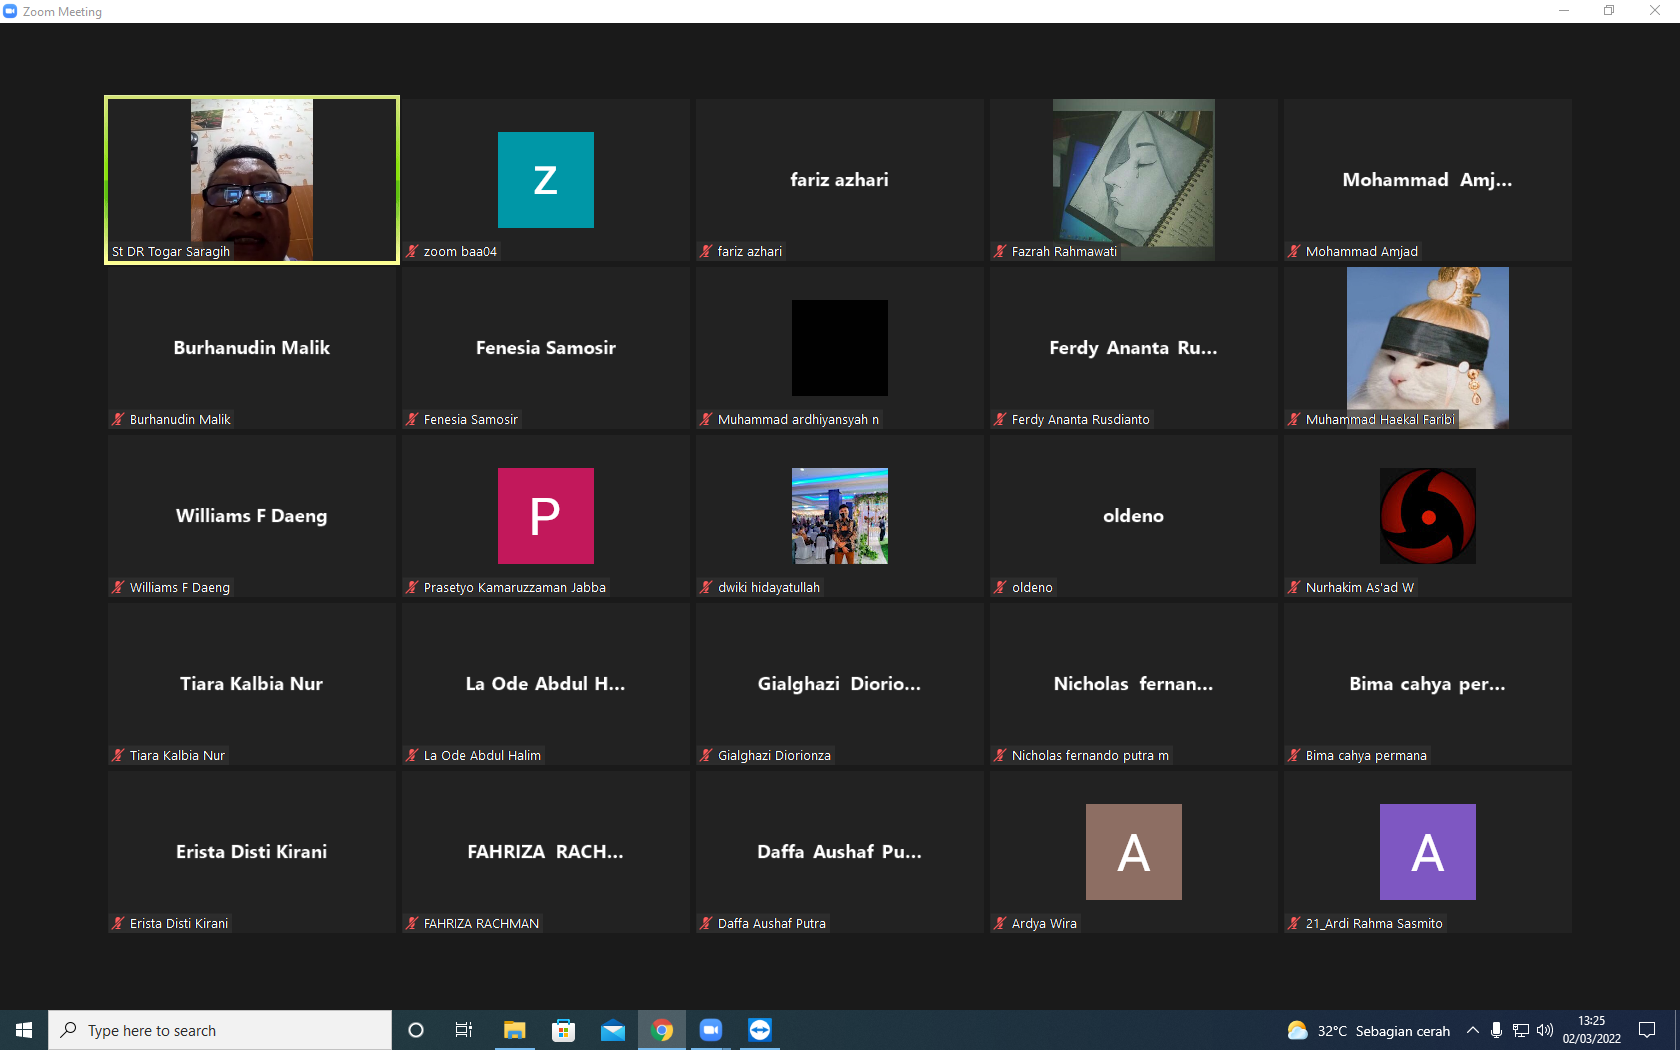Select Fazrah Rahmawati participant tile
The width and height of the screenshot is (1680, 1050).
tap(1134, 180)
